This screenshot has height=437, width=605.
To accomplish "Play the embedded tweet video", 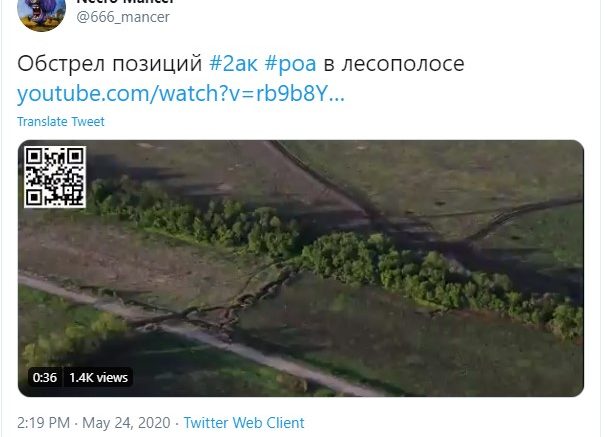I will point(301,268).
